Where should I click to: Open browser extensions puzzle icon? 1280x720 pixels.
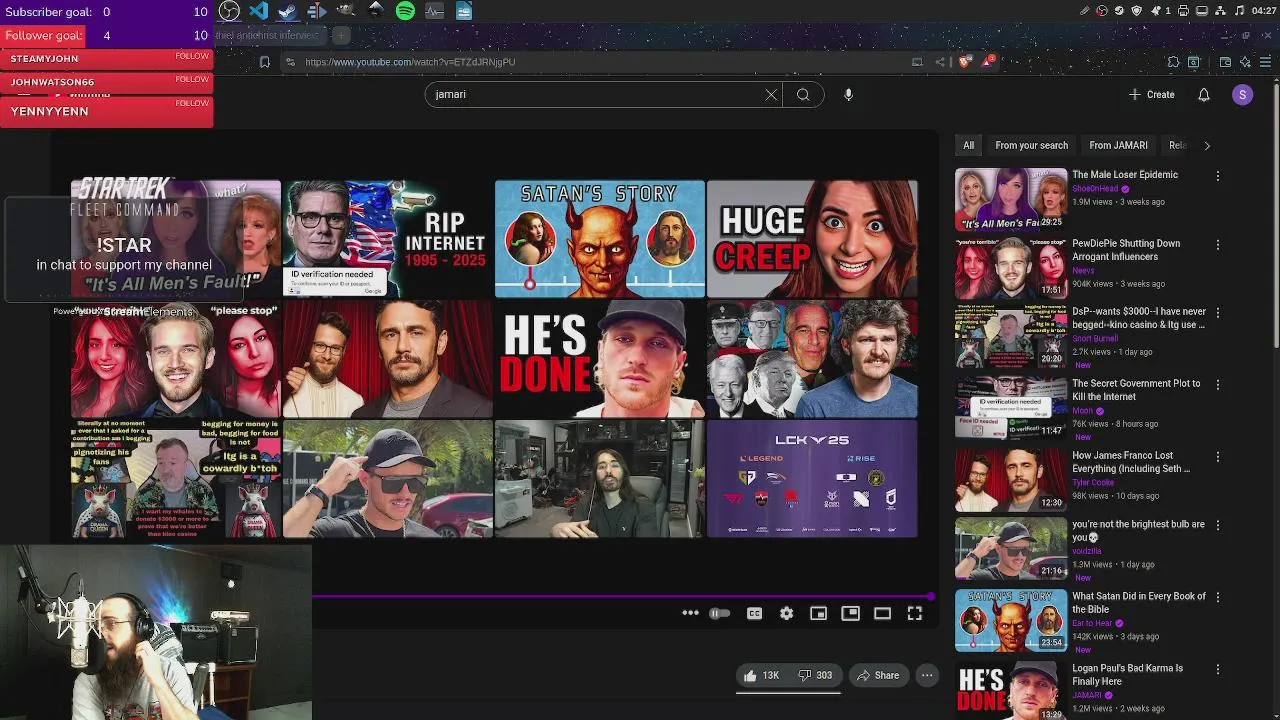(1174, 62)
